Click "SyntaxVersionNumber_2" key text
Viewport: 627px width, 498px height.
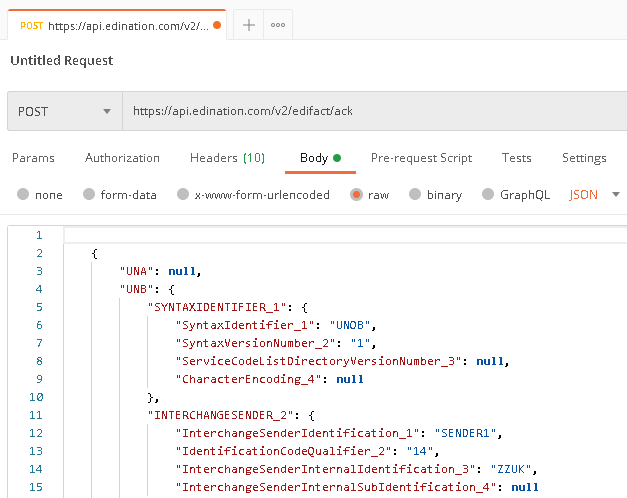[x=256, y=343]
